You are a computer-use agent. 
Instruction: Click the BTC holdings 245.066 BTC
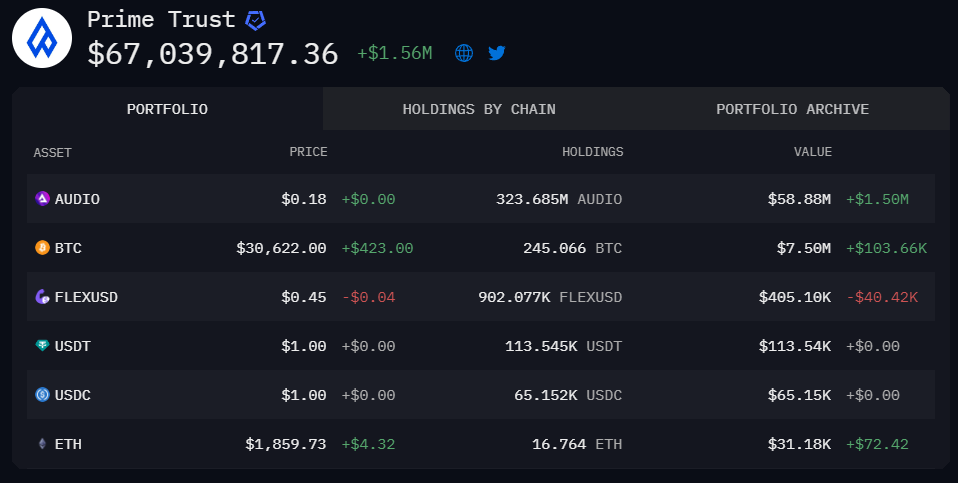(x=572, y=248)
